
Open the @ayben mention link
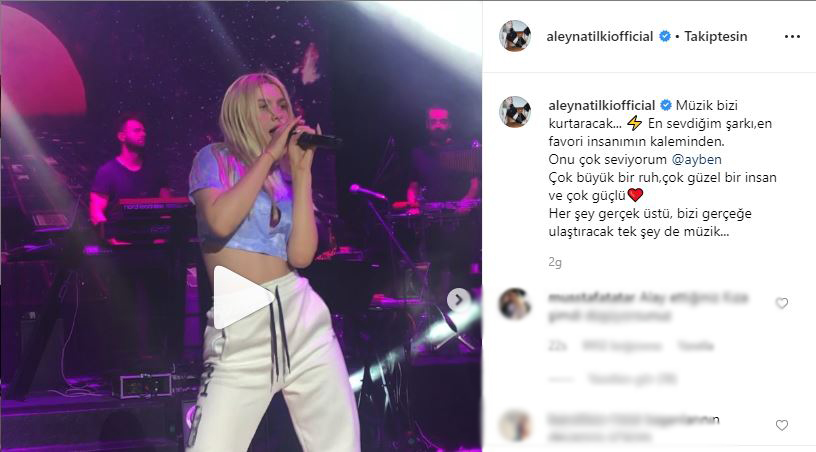pyautogui.click(x=697, y=160)
